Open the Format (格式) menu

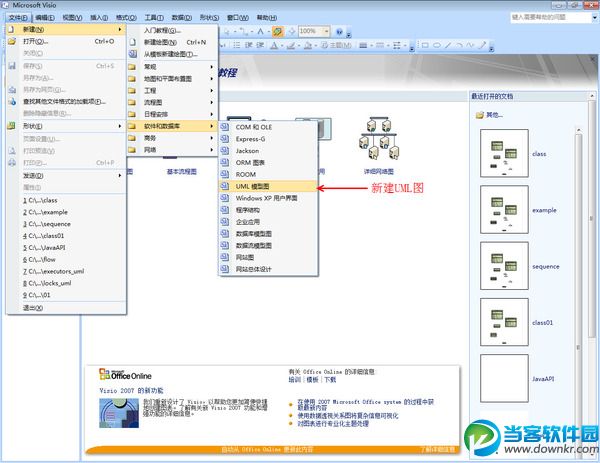pyautogui.click(x=126, y=18)
